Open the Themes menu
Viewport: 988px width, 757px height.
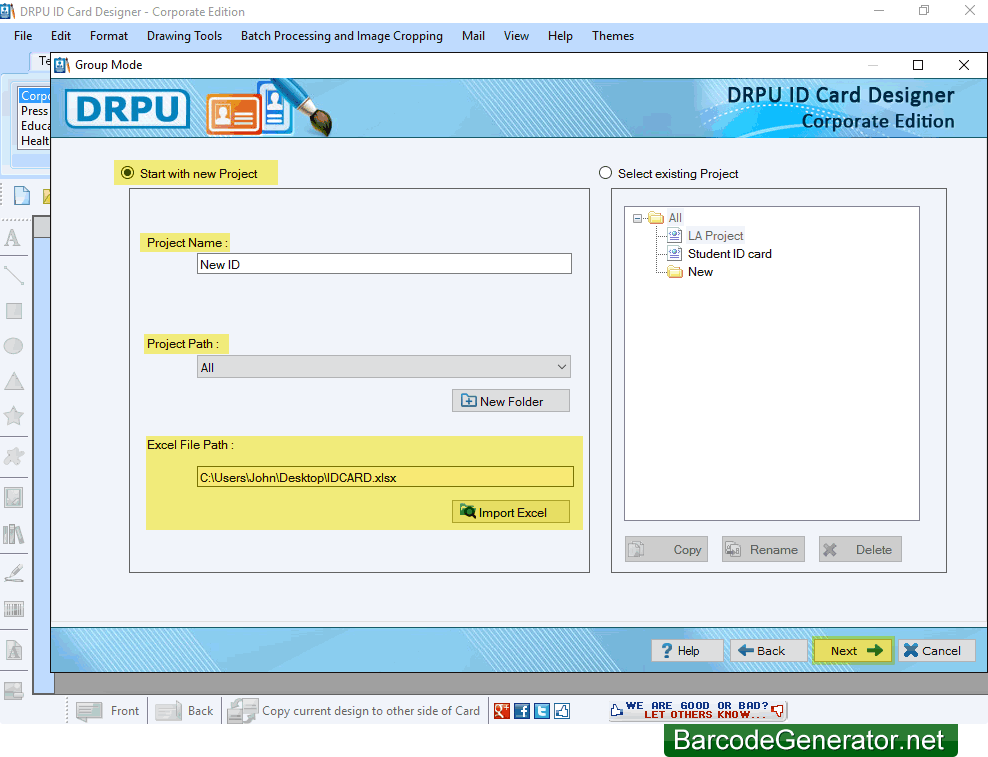[612, 35]
